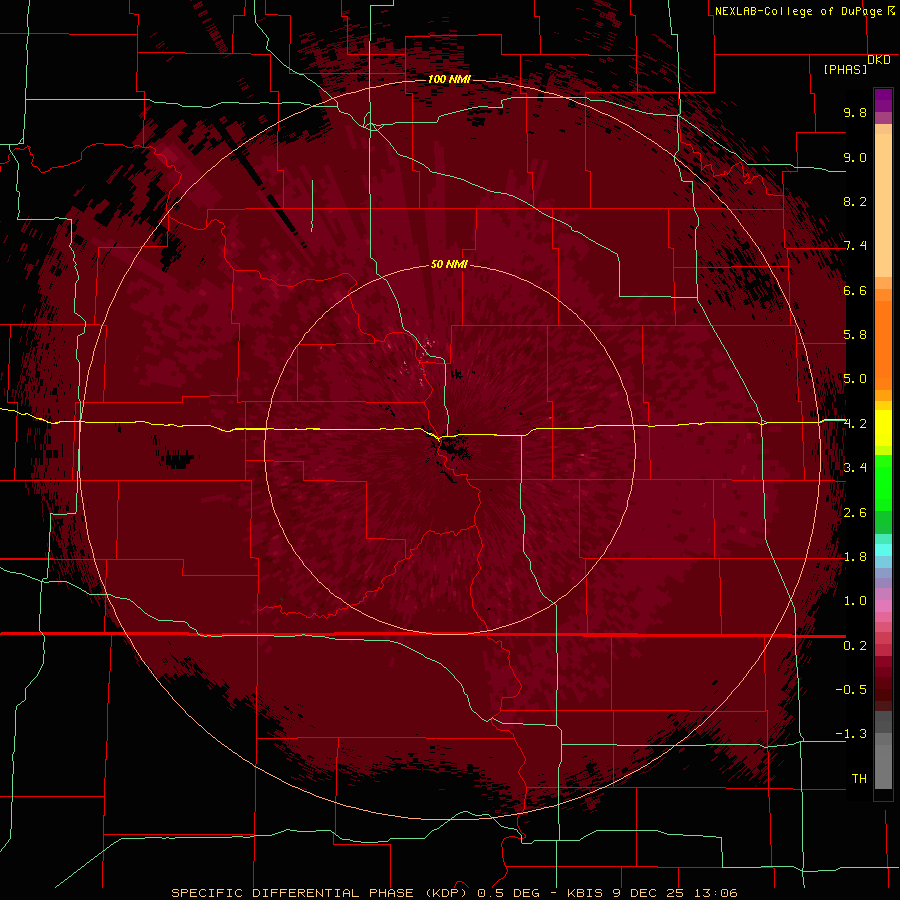
Task: Select the 8.2 scale value
Action: (x=855, y=201)
